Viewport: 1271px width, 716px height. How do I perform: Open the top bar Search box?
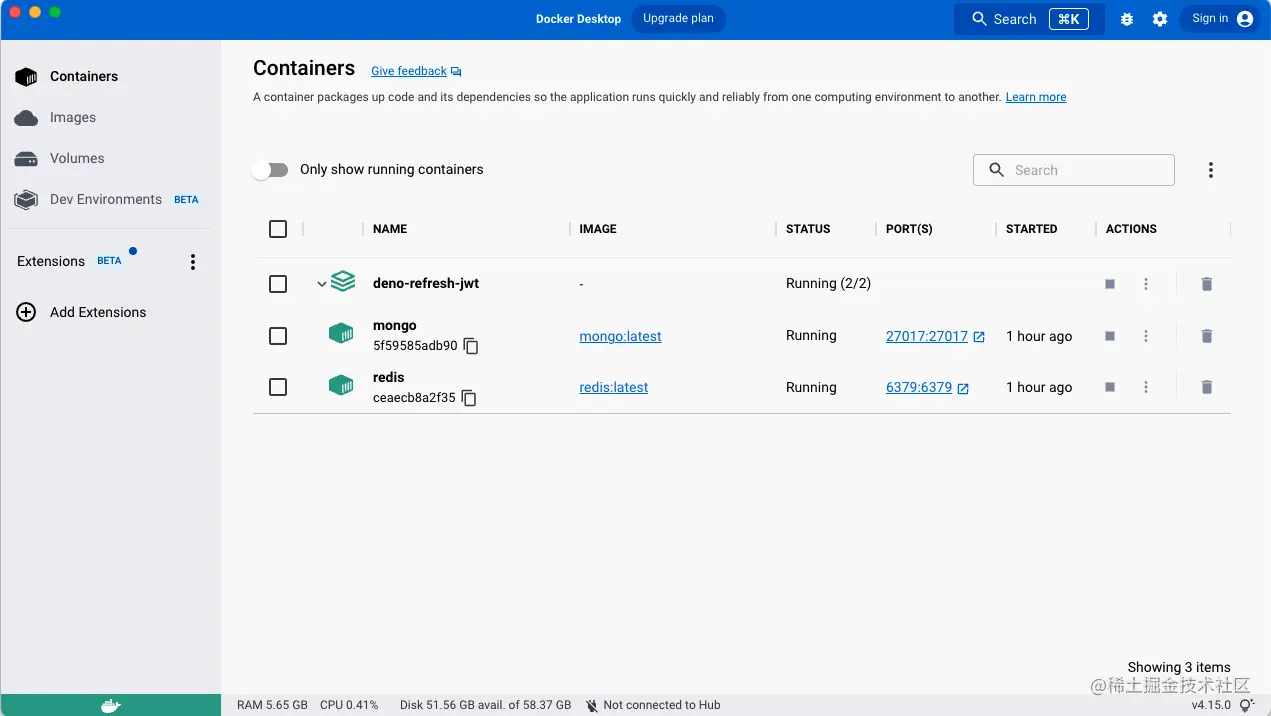pyautogui.click(x=1030, y=19)
